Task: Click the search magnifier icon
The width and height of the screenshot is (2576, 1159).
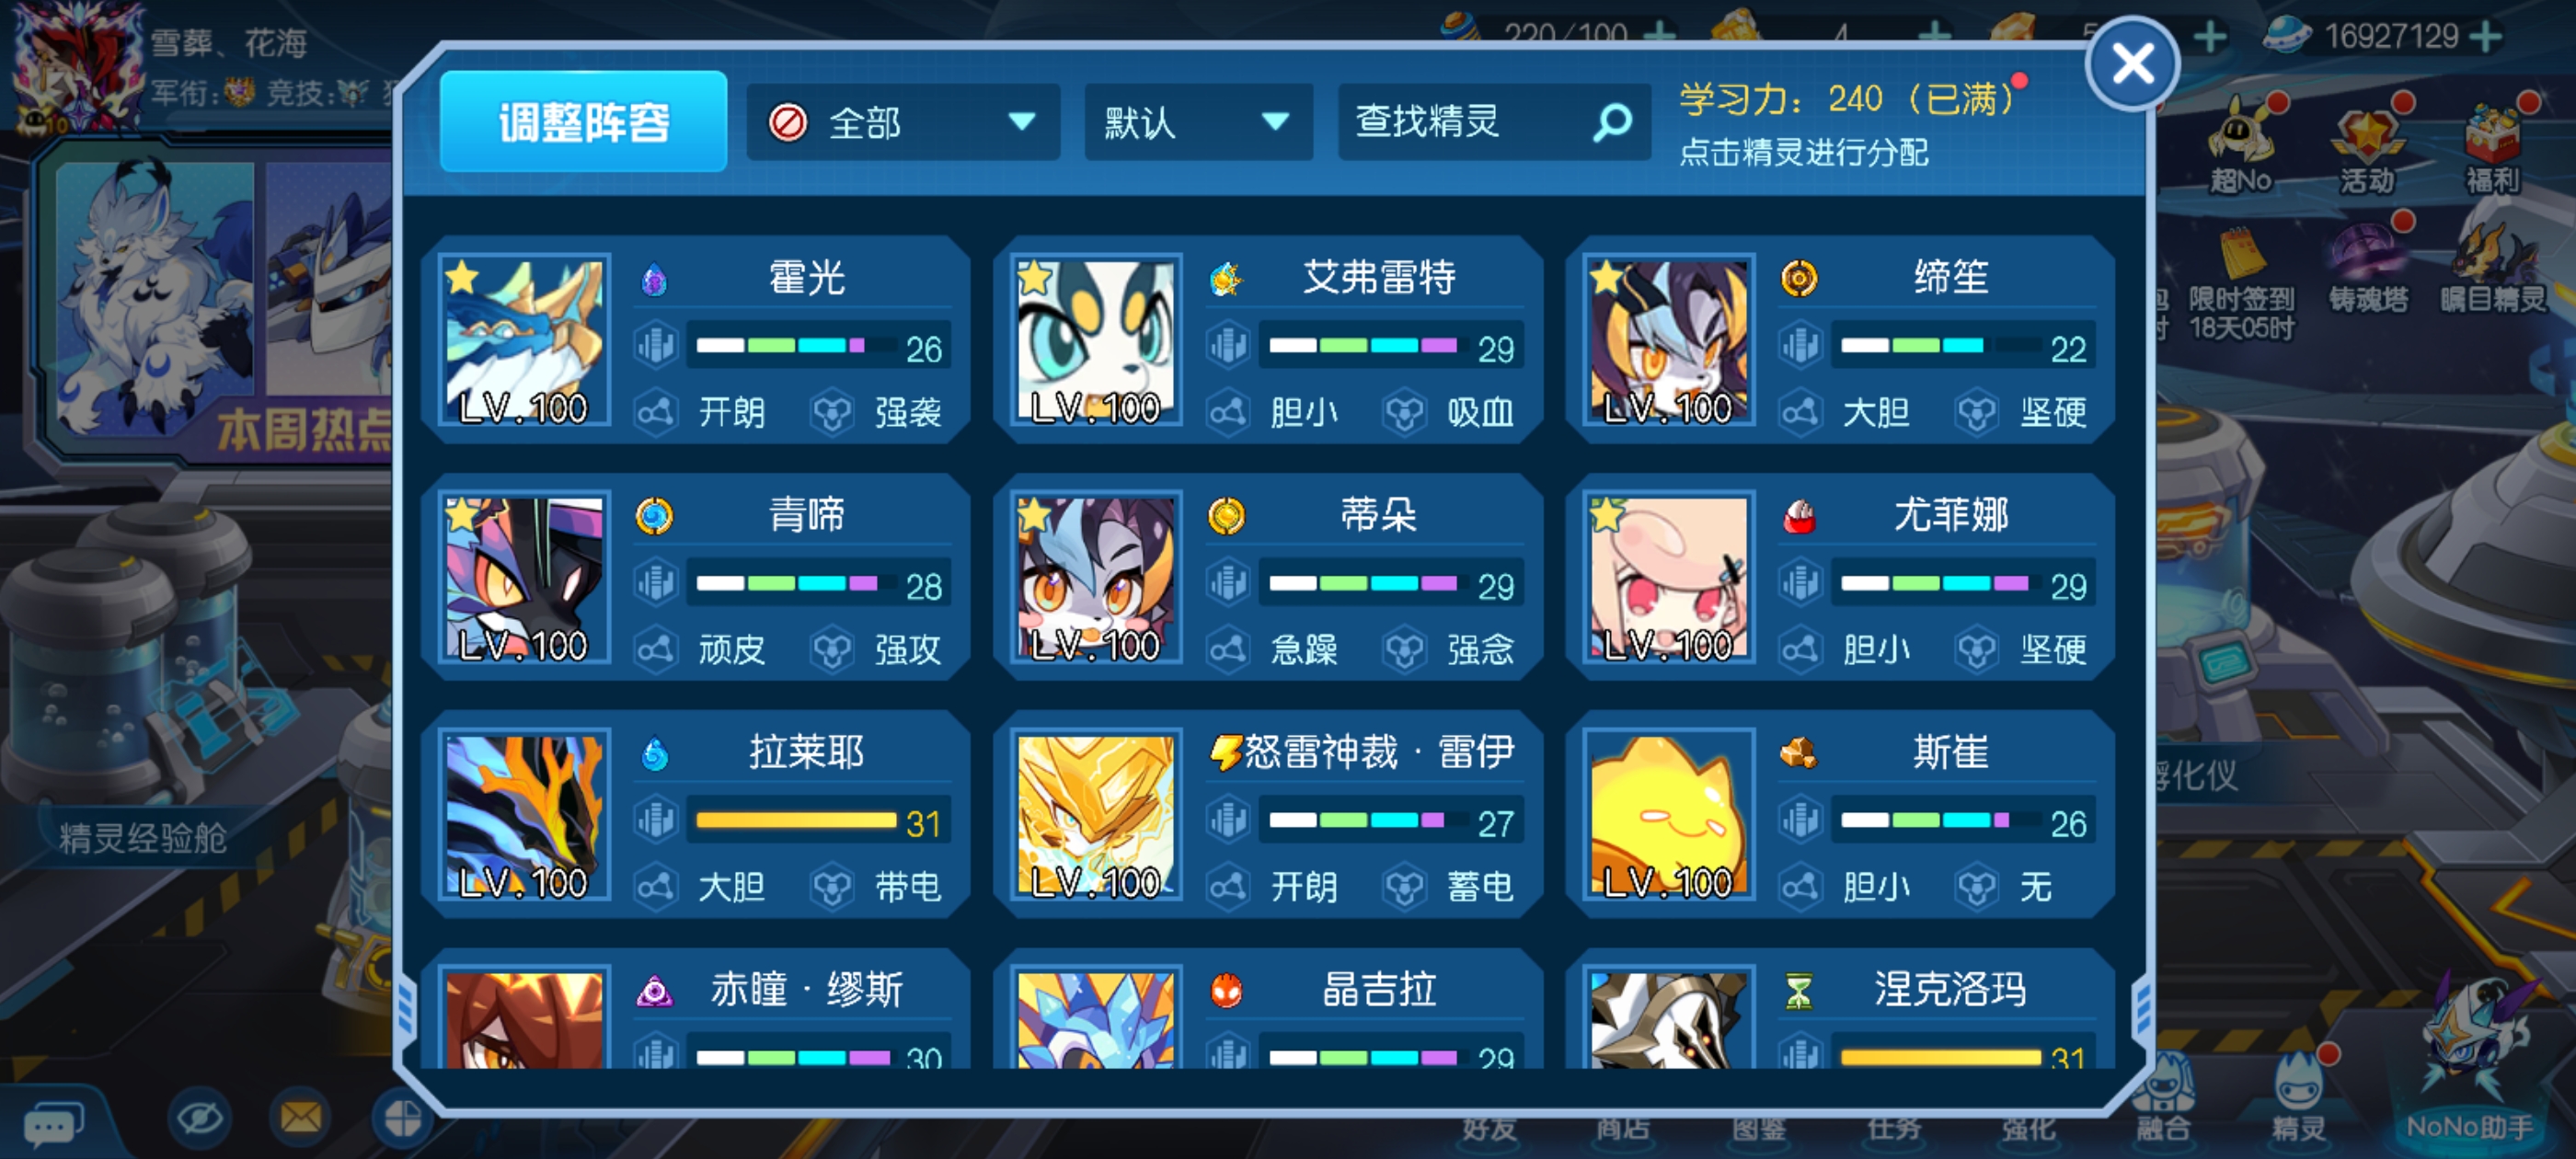Action: pos(1612,123)
